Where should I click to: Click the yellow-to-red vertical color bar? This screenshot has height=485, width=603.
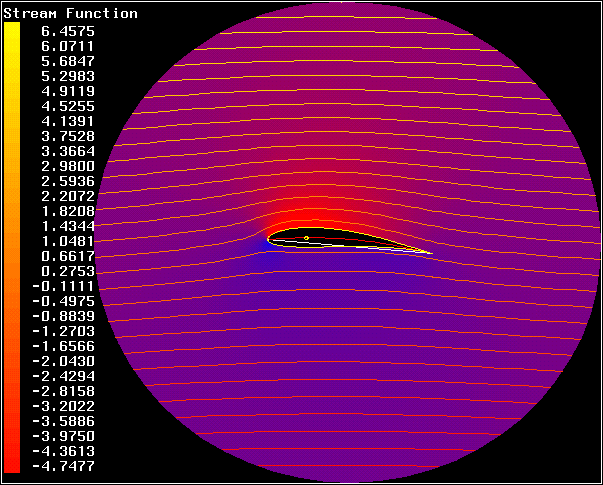click(x=12, y=247)
